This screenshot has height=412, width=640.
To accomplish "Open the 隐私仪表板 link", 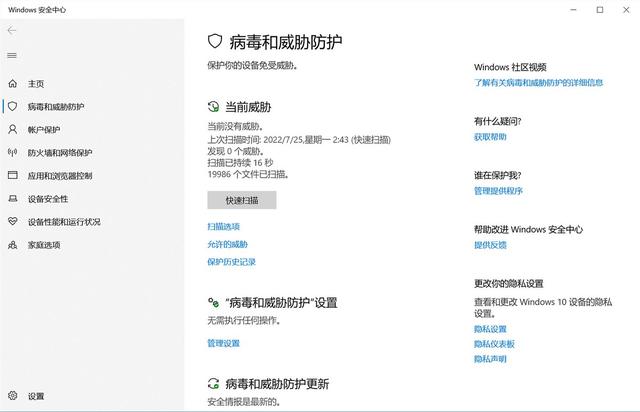I will 494,344.
